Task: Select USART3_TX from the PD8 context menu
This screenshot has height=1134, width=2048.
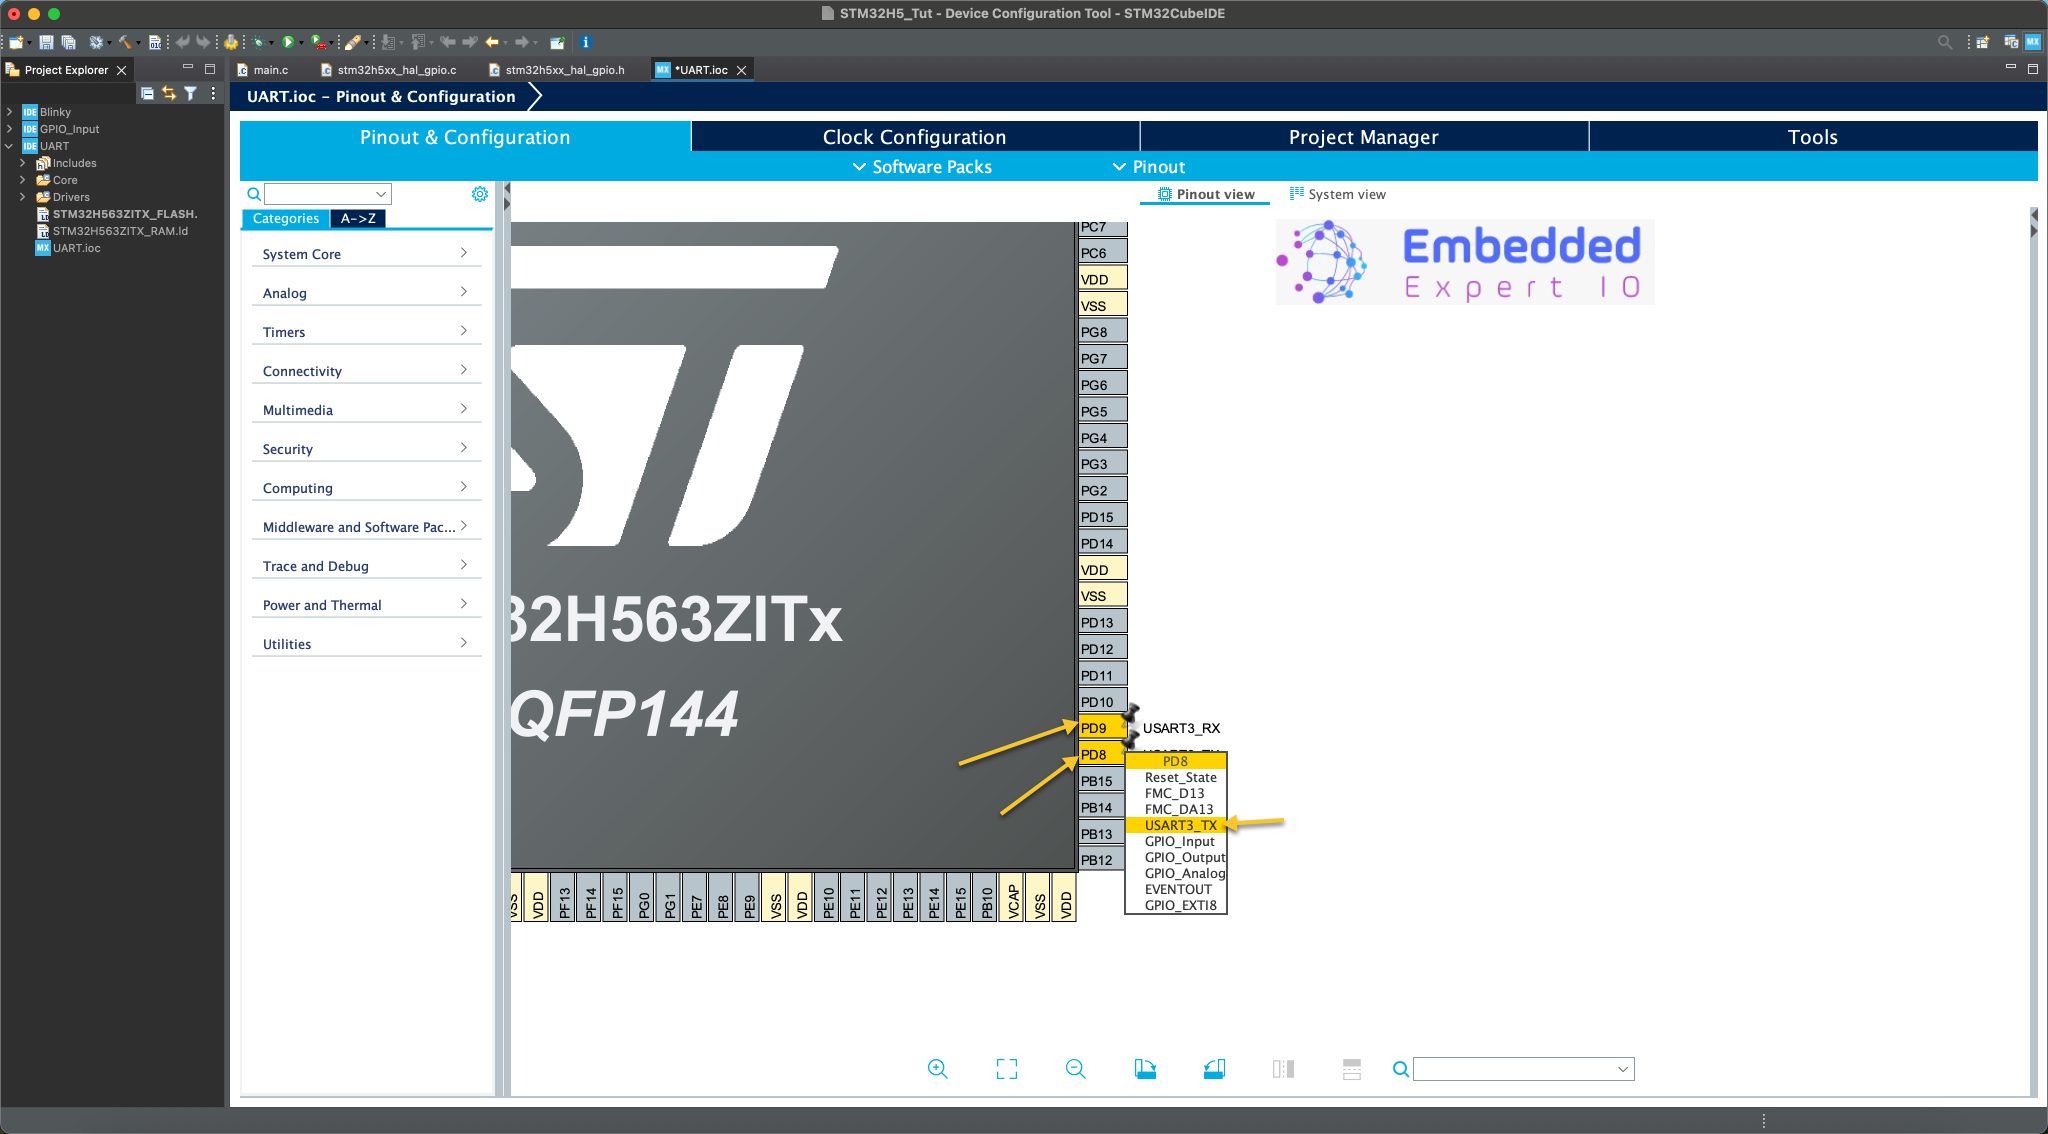Action: tap(1180, 825)
